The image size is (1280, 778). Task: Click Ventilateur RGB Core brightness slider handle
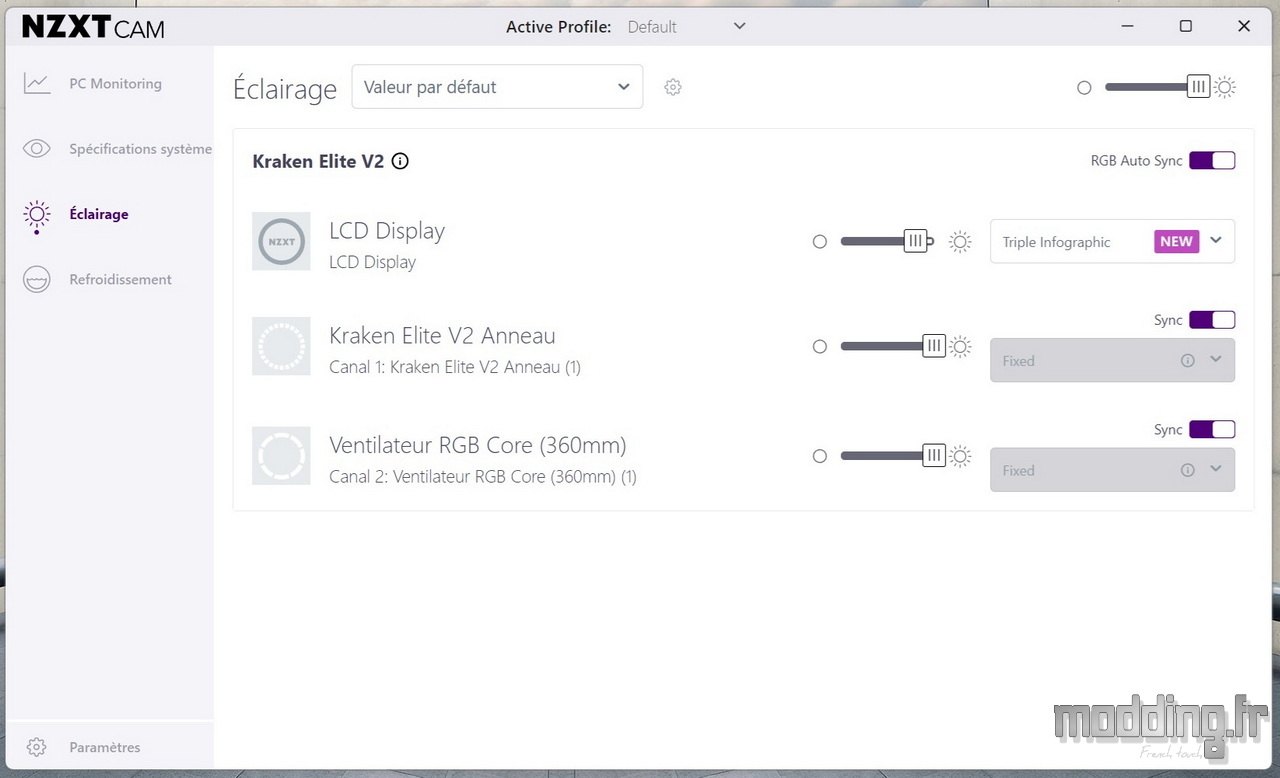(x=934, y=456)
